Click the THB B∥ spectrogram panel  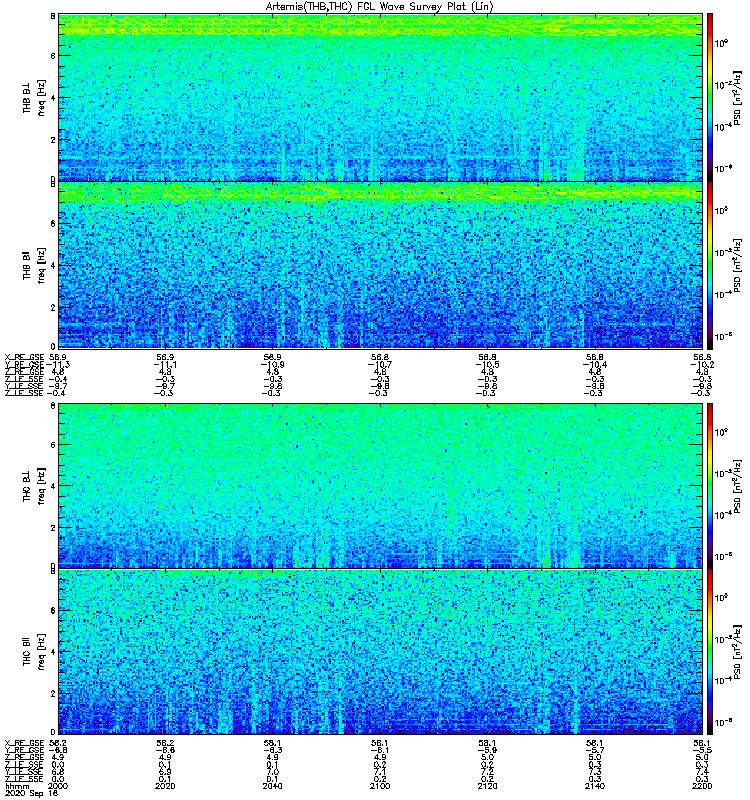(x=381, y=265)
